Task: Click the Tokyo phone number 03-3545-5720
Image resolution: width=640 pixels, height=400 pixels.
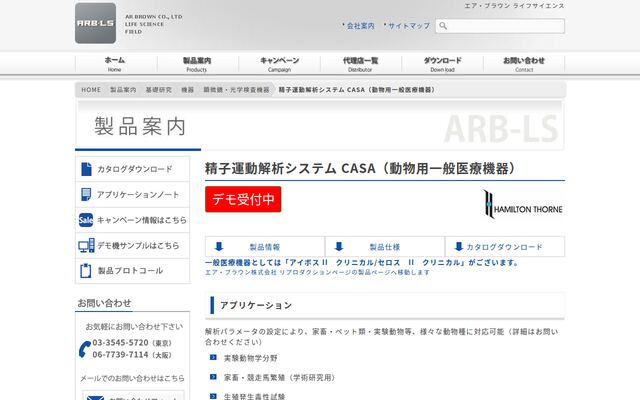Action: 120,342
